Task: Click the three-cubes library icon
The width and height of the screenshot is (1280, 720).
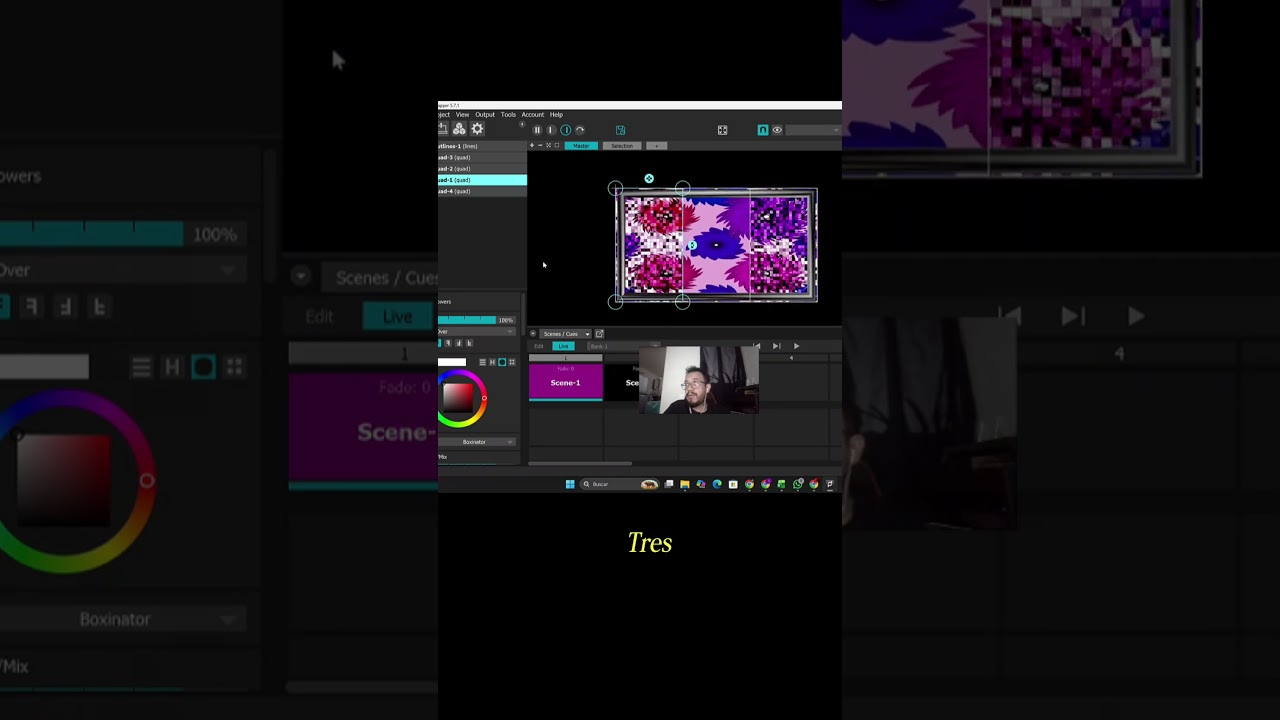Action: [x=459, y=129]
